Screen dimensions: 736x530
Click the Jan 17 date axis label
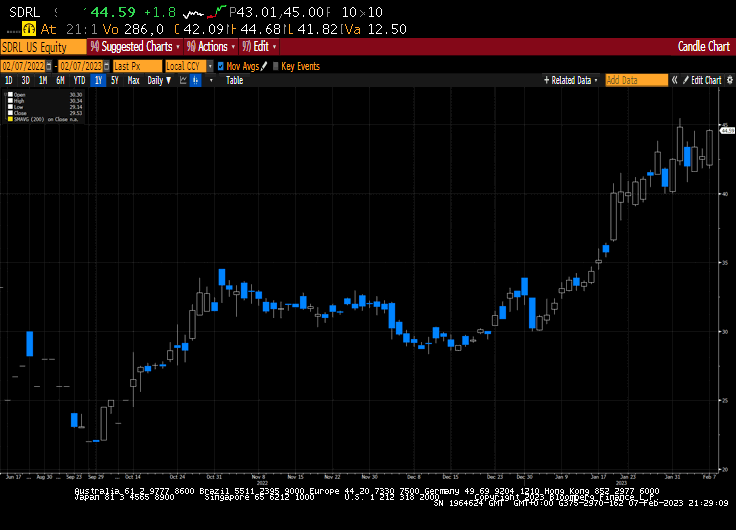tap(598, 477)
